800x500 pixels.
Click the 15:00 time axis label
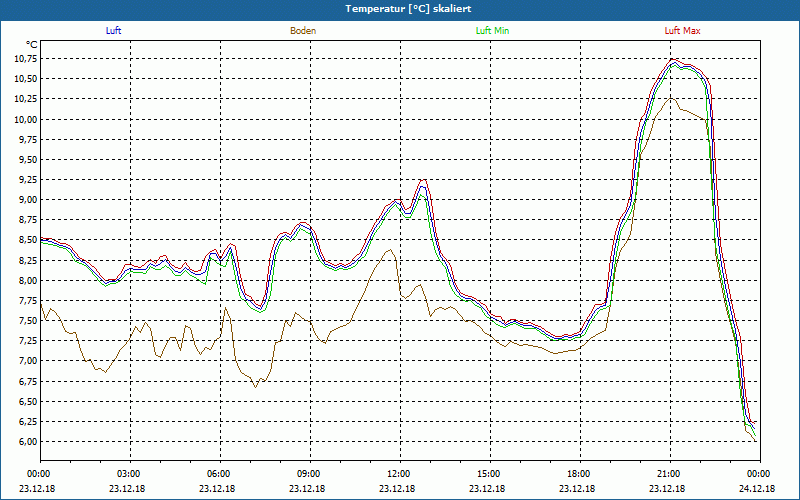488,474
